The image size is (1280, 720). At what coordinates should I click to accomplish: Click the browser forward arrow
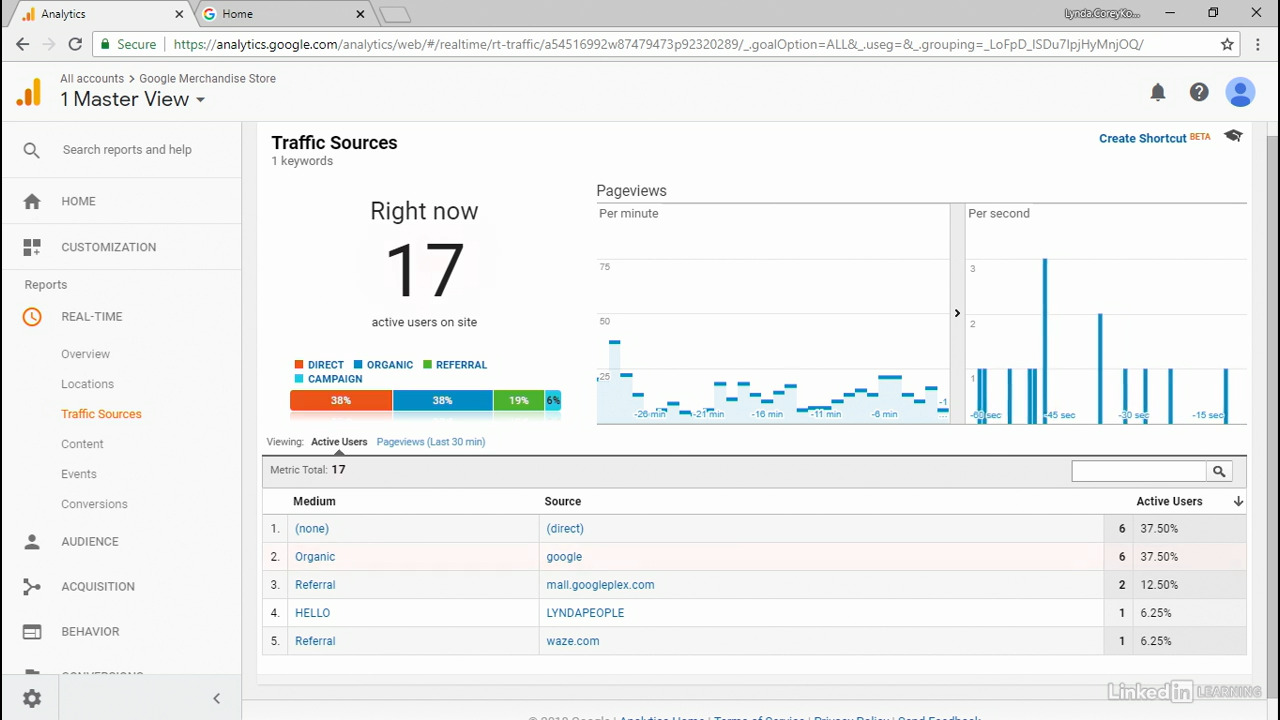pos(49,44)
